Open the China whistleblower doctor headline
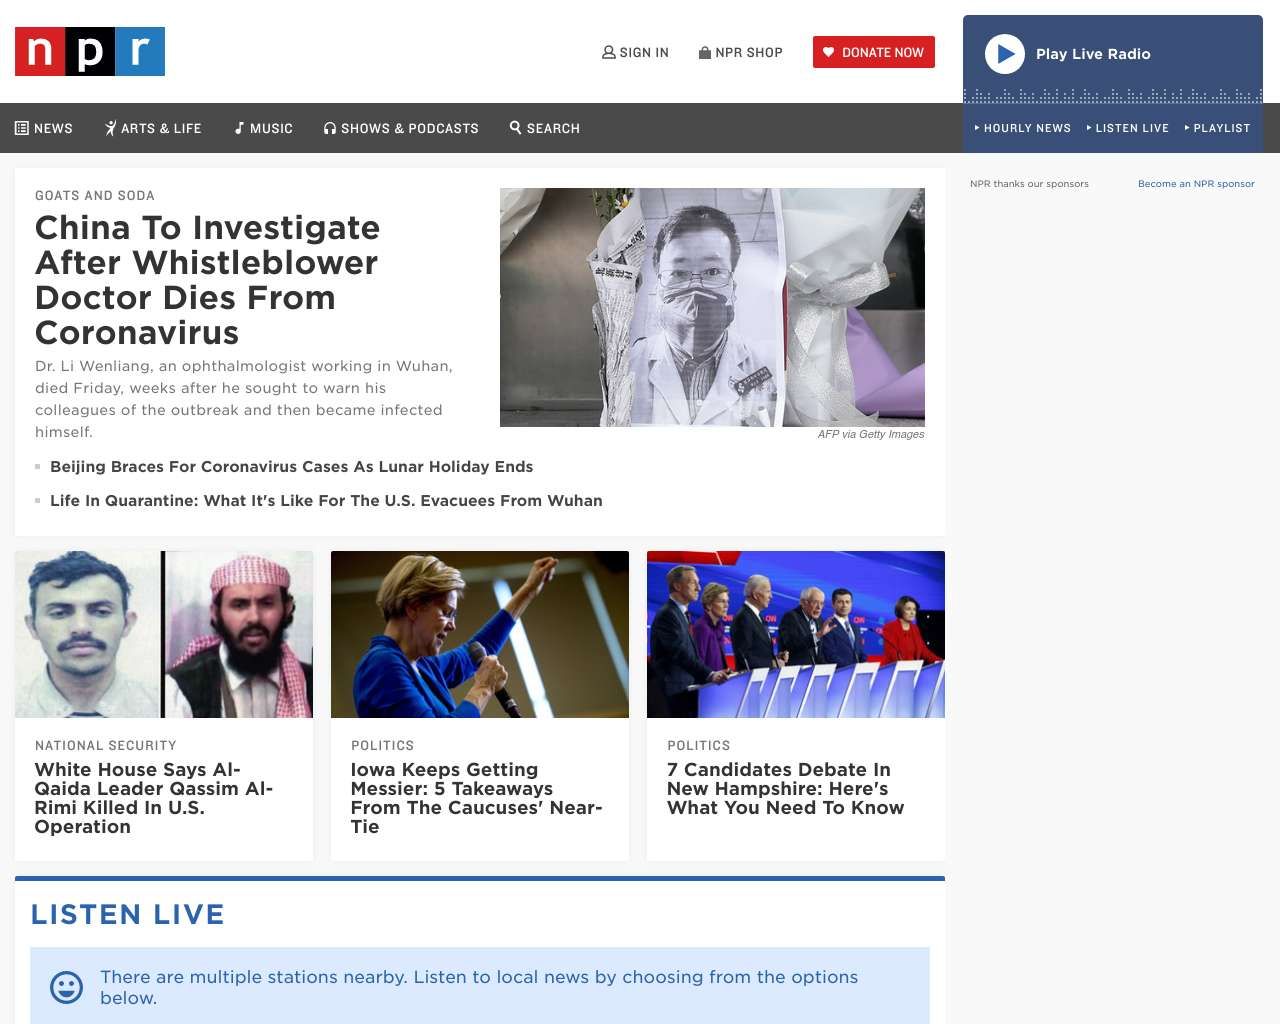This screenshot has width=1280, height=1024. tap(208, 280)
